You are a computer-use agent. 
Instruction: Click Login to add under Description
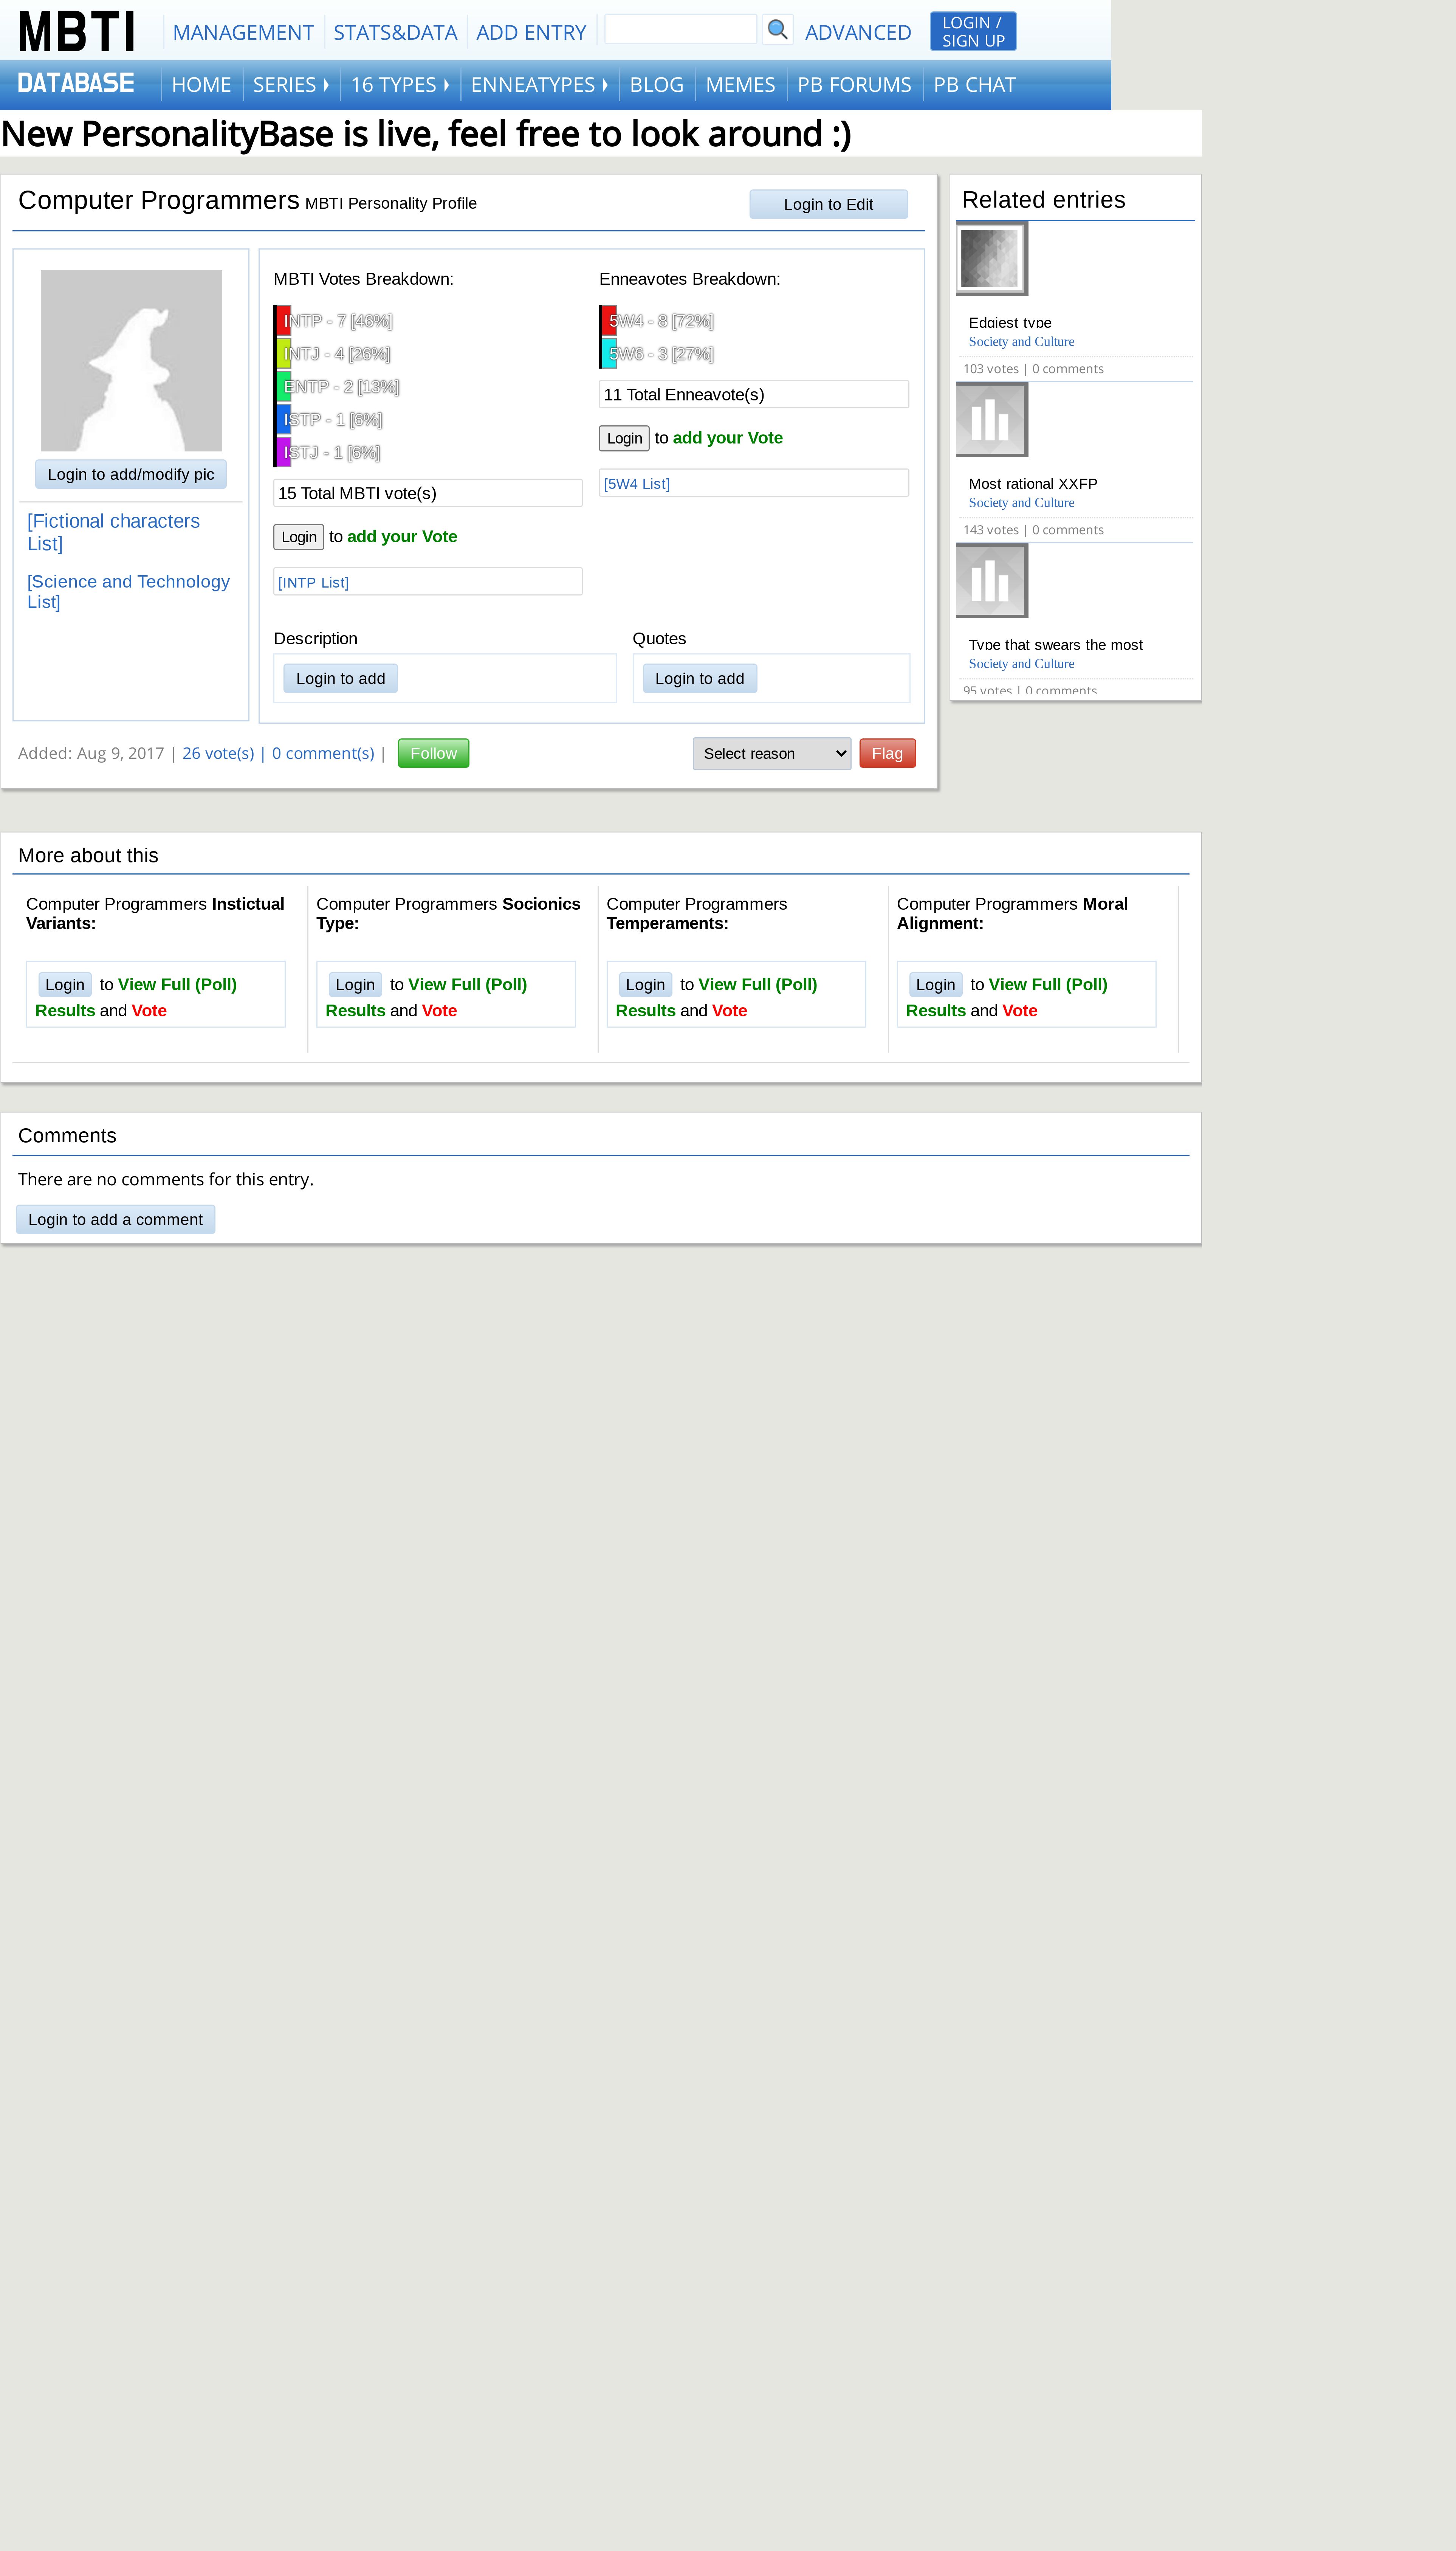pos(340,678)
